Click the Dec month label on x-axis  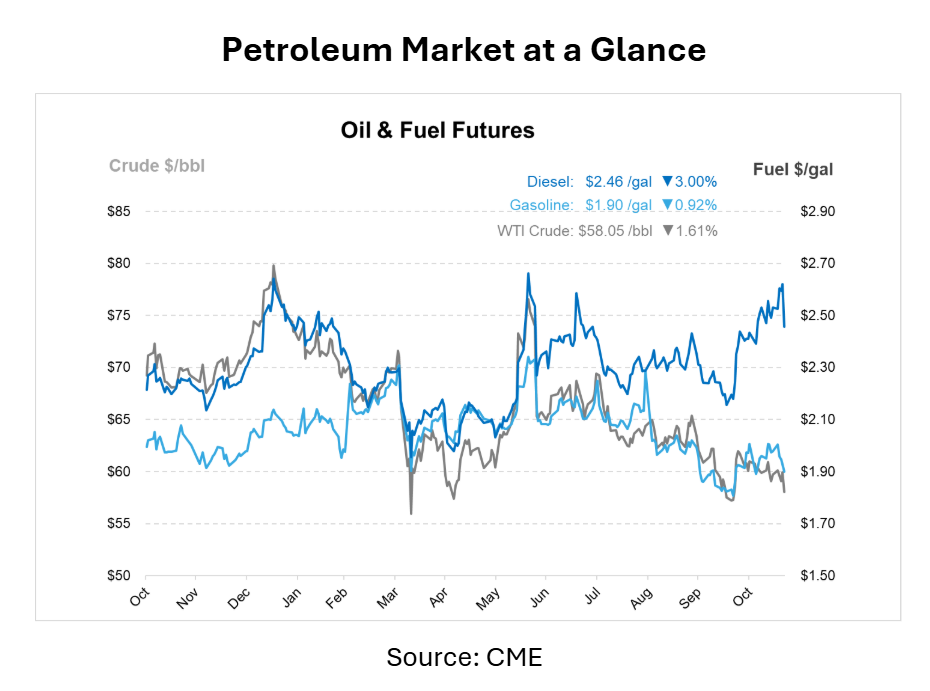point(240,600)
